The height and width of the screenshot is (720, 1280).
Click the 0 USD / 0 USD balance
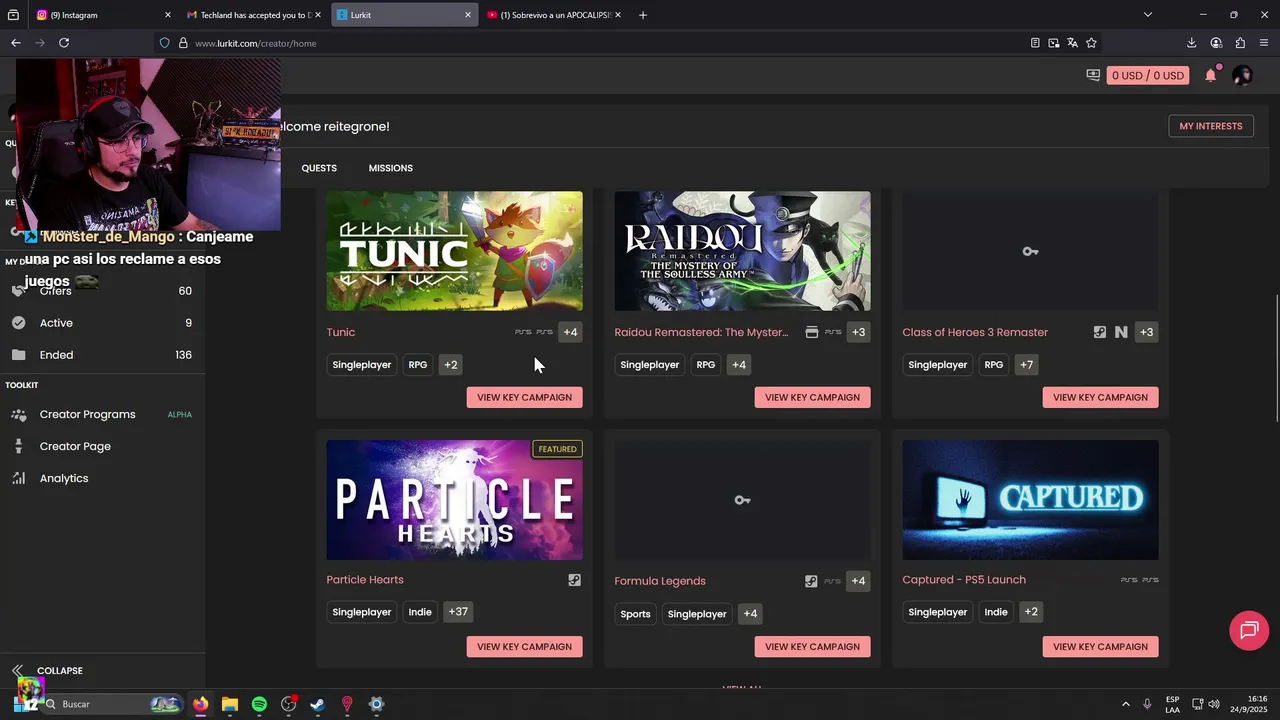pos(1147,75)
